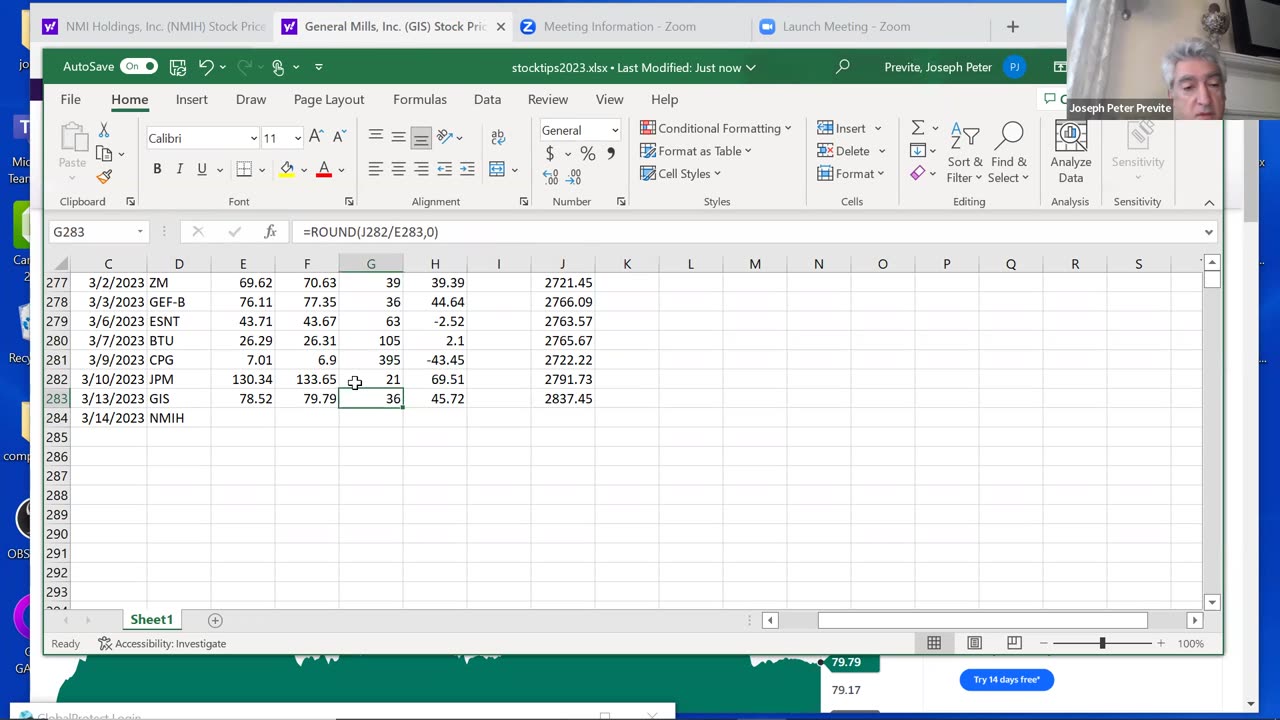
Task: Center text horizontally
Action: pyautogui.click(x=398, y=169)
